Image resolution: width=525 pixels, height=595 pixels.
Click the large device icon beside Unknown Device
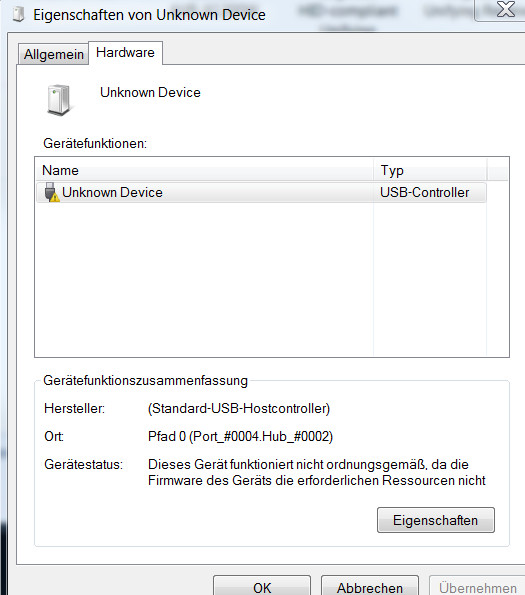59,100
